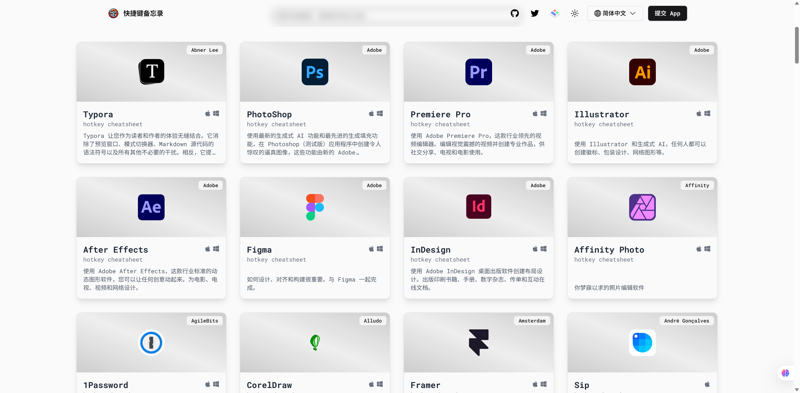Click the Photoshop Ps icon
The image size is (800, 393).
(x=315, y=71)
